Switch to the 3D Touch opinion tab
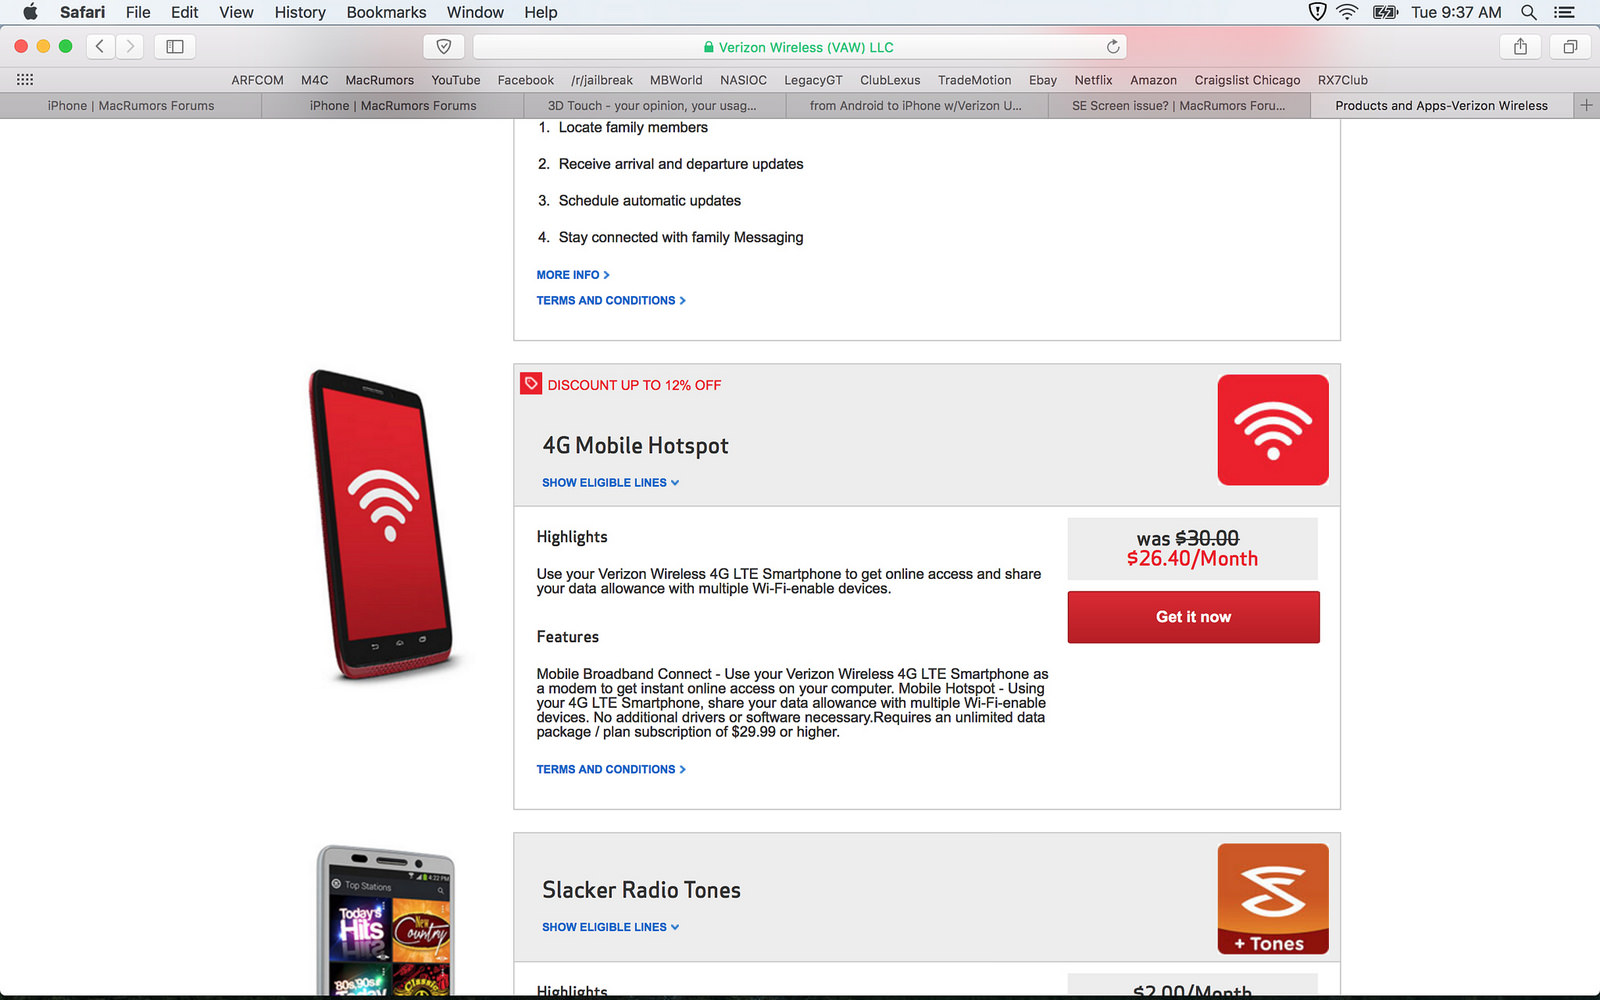Image resolution: width=1600 pixels, height=1000 pixels. pos(654,105)
